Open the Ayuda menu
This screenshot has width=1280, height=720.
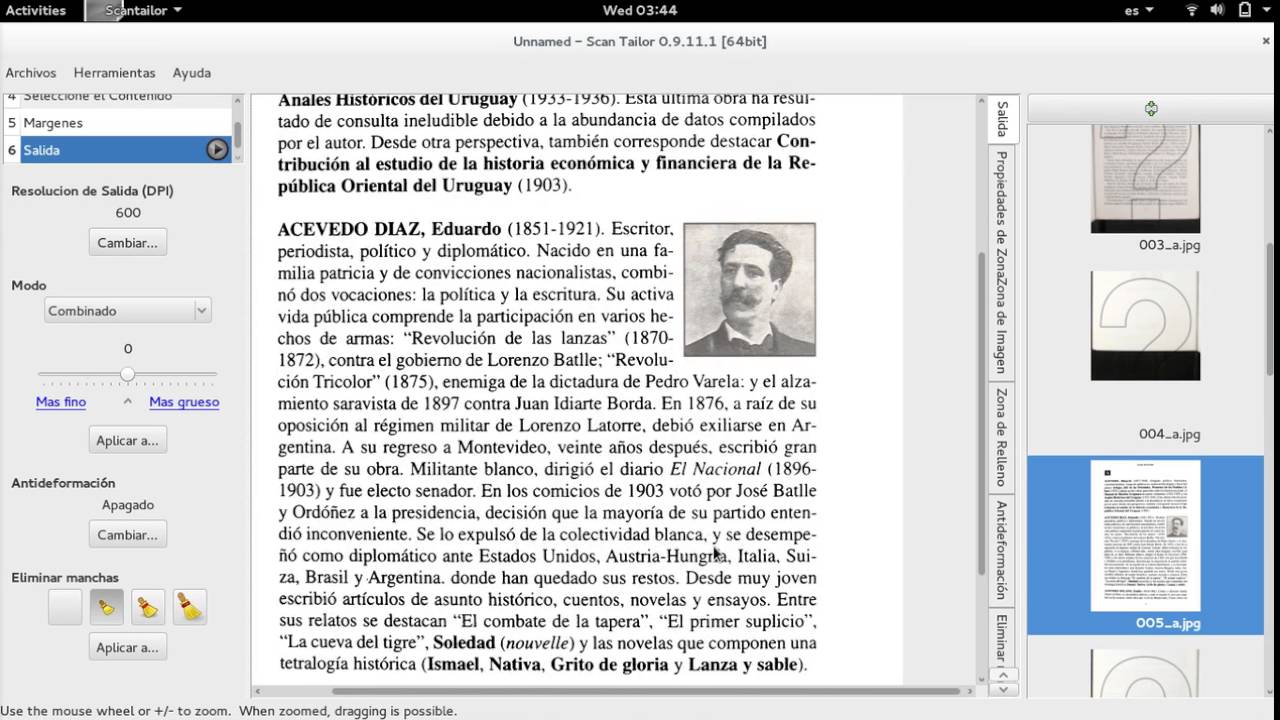coord(191,73)
